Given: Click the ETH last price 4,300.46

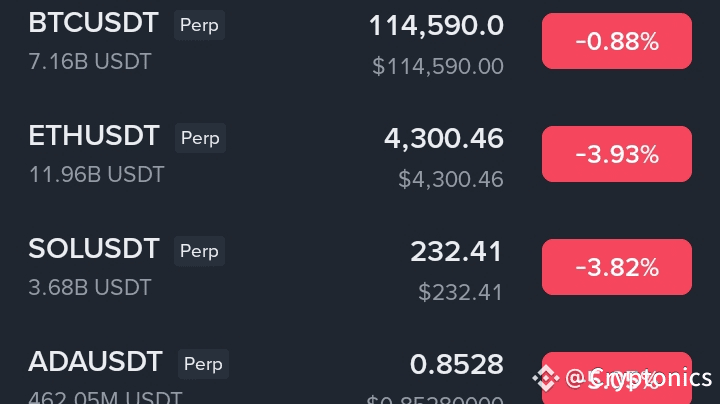Looking at the screenshot, I should 443,139.
